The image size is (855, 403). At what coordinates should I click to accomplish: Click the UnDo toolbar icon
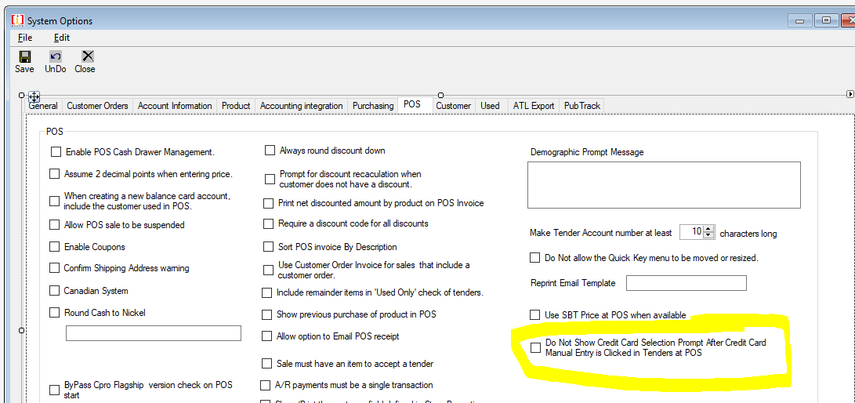55,57
